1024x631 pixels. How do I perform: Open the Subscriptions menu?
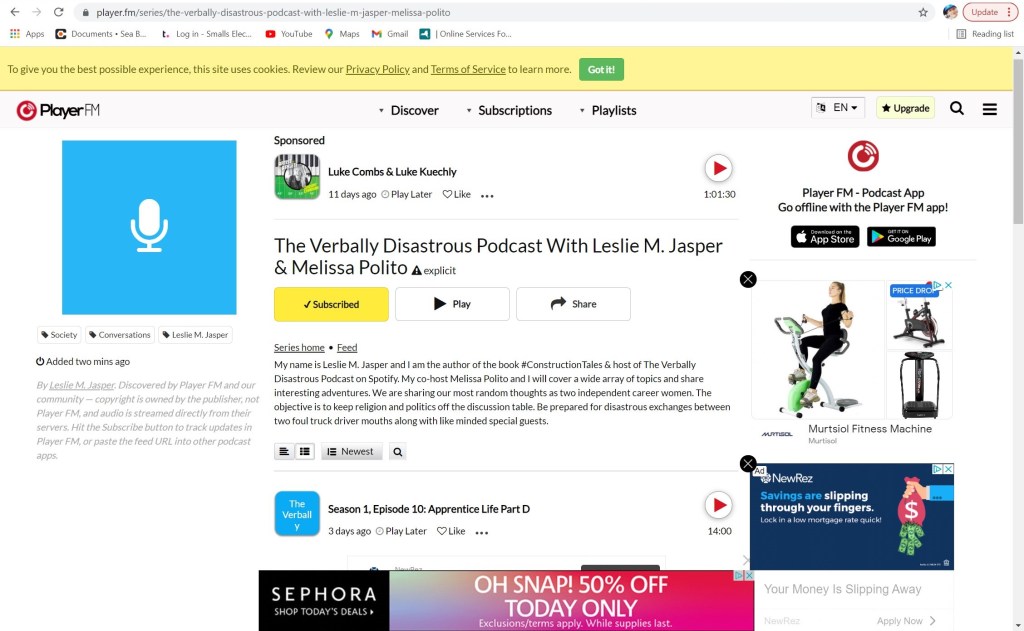[x=509, y=110]
